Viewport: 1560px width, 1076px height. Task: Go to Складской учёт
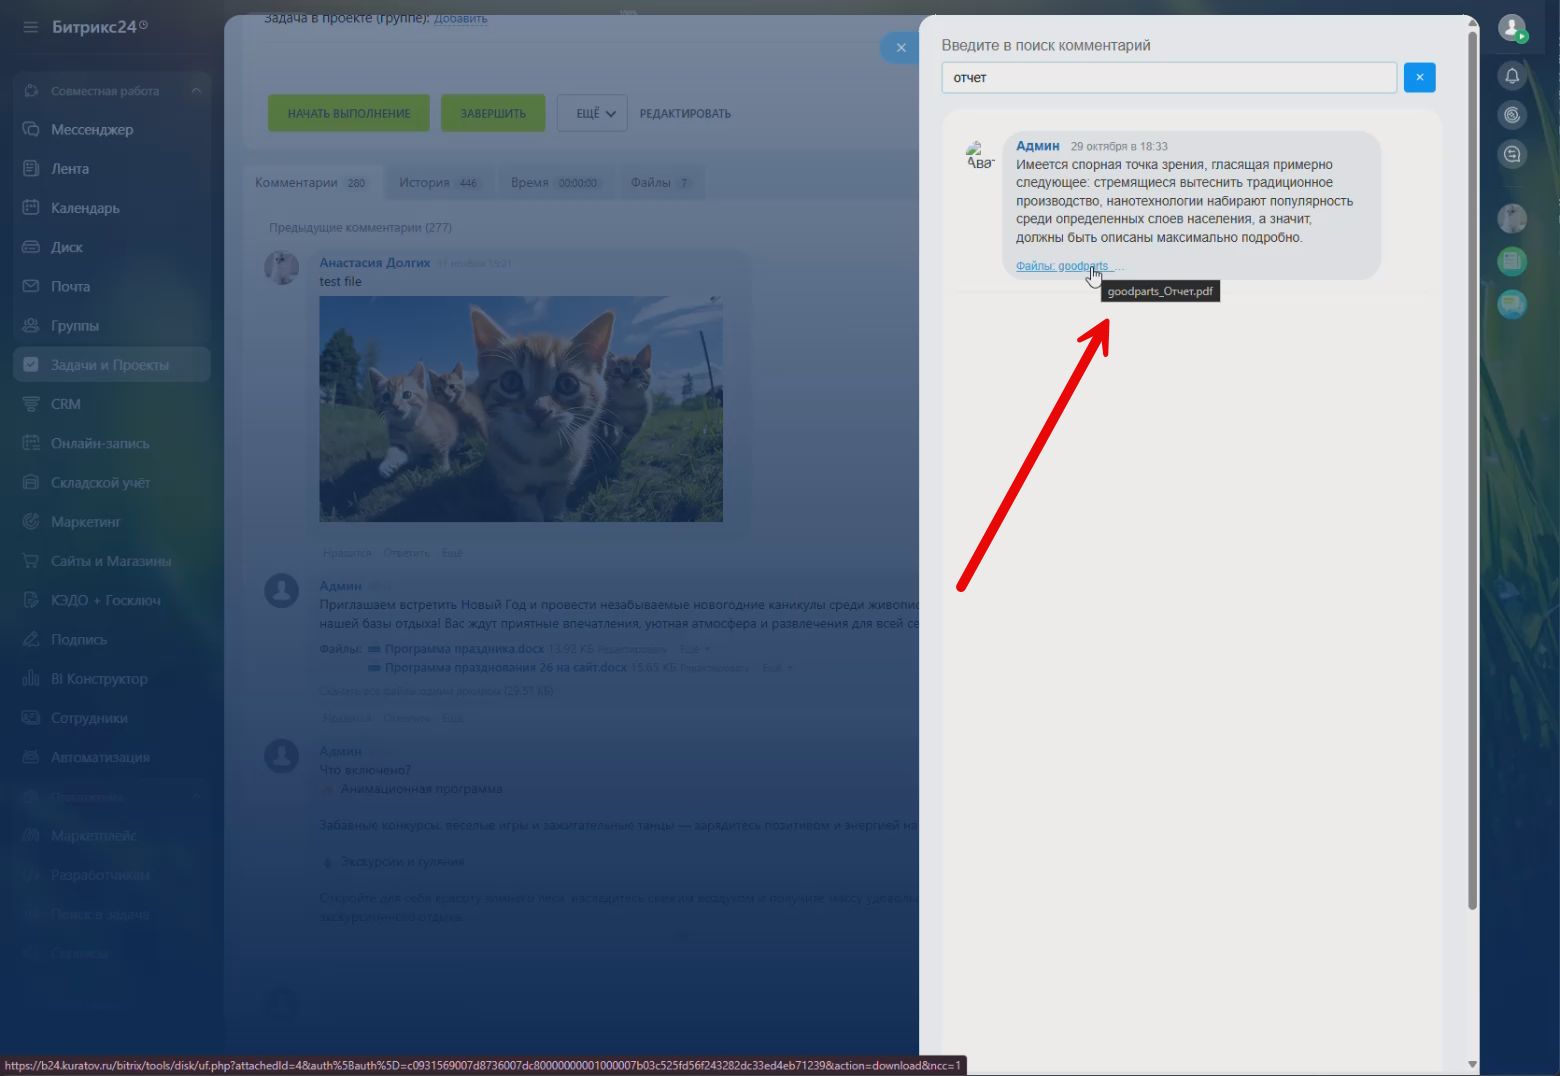[x=100, y=483]
